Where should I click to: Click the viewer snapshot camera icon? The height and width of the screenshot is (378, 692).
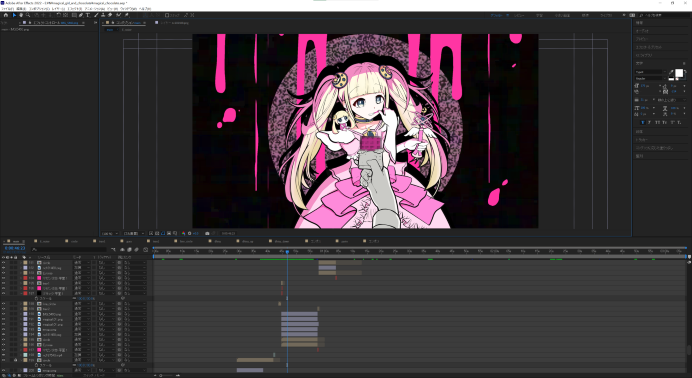207,233
